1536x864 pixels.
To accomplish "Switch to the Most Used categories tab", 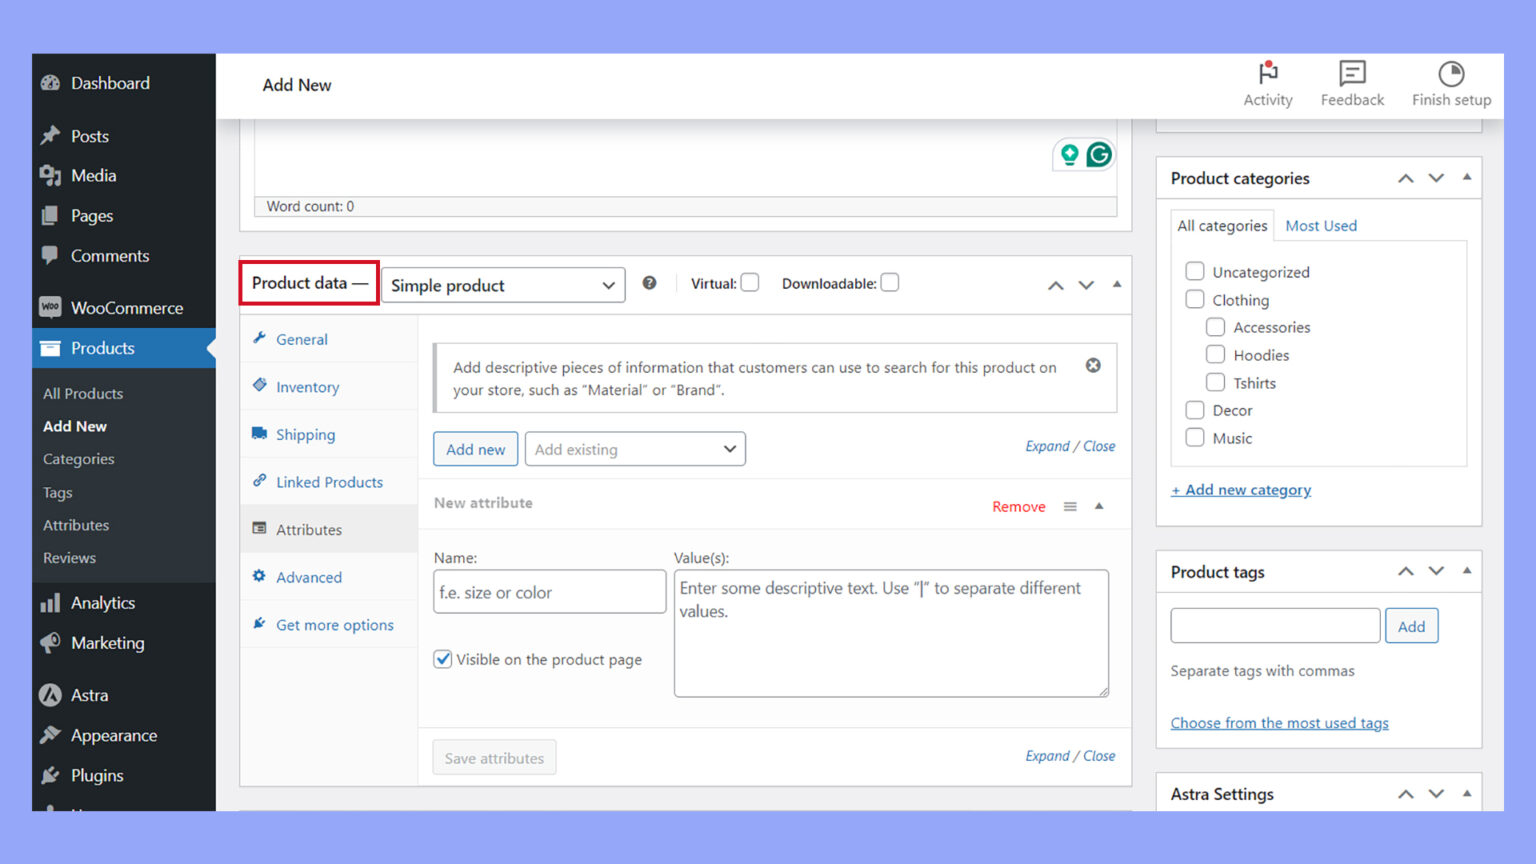I will [x=1321, y=225].
